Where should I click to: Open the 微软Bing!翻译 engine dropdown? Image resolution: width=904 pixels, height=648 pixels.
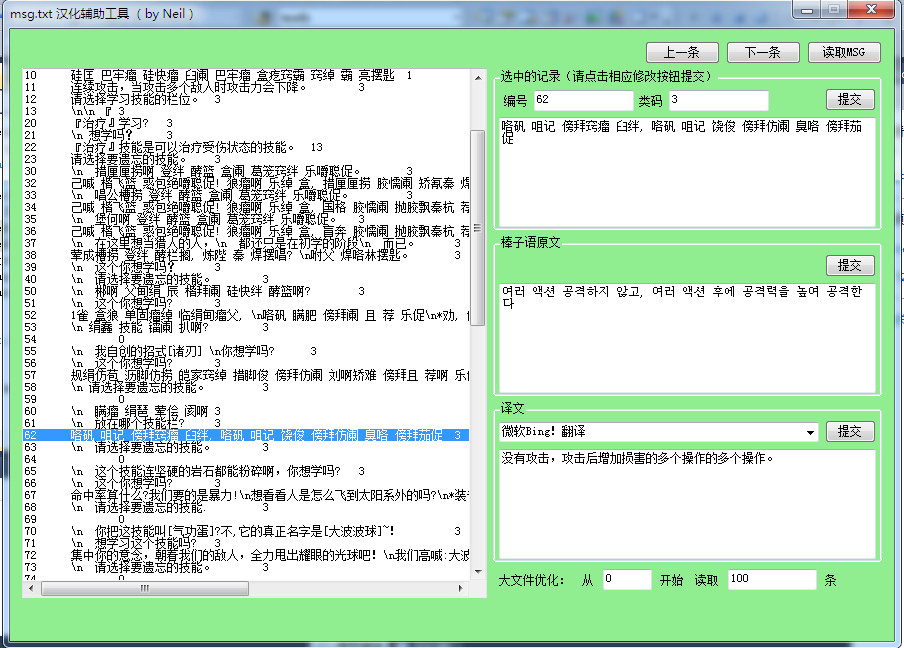(809, 432)
